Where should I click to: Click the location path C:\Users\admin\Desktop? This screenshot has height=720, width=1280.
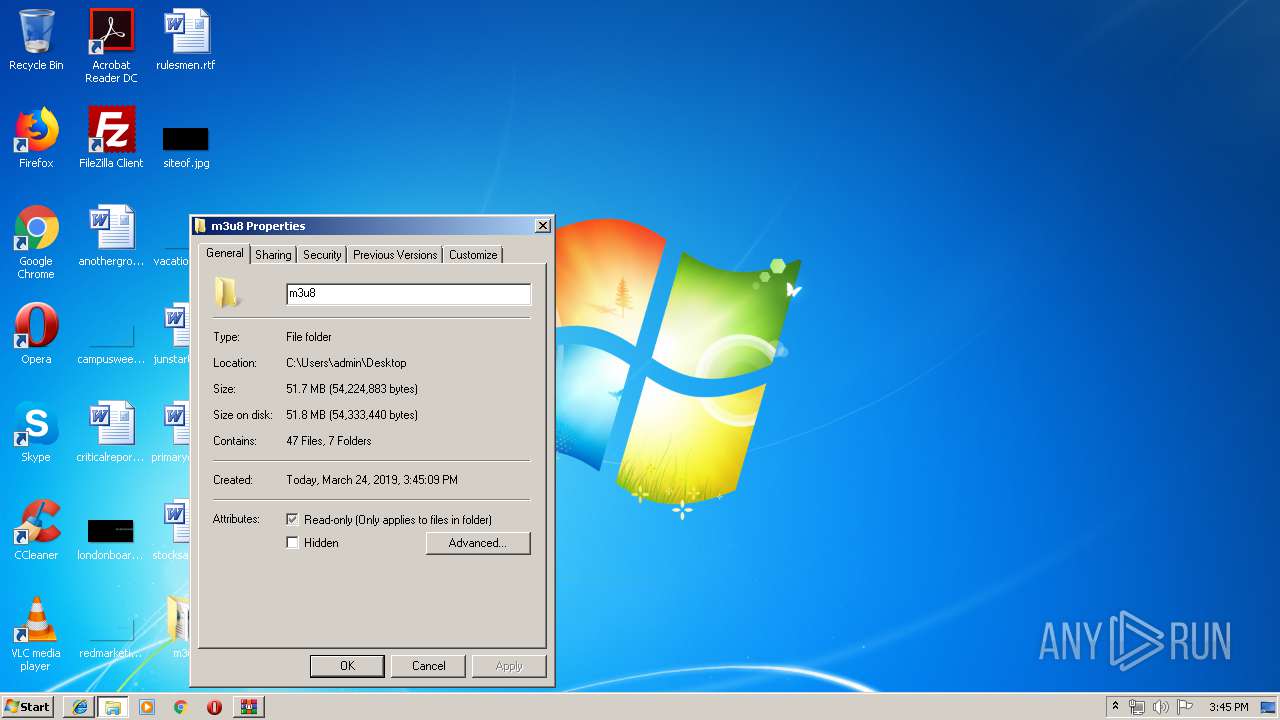coord(346,363)
